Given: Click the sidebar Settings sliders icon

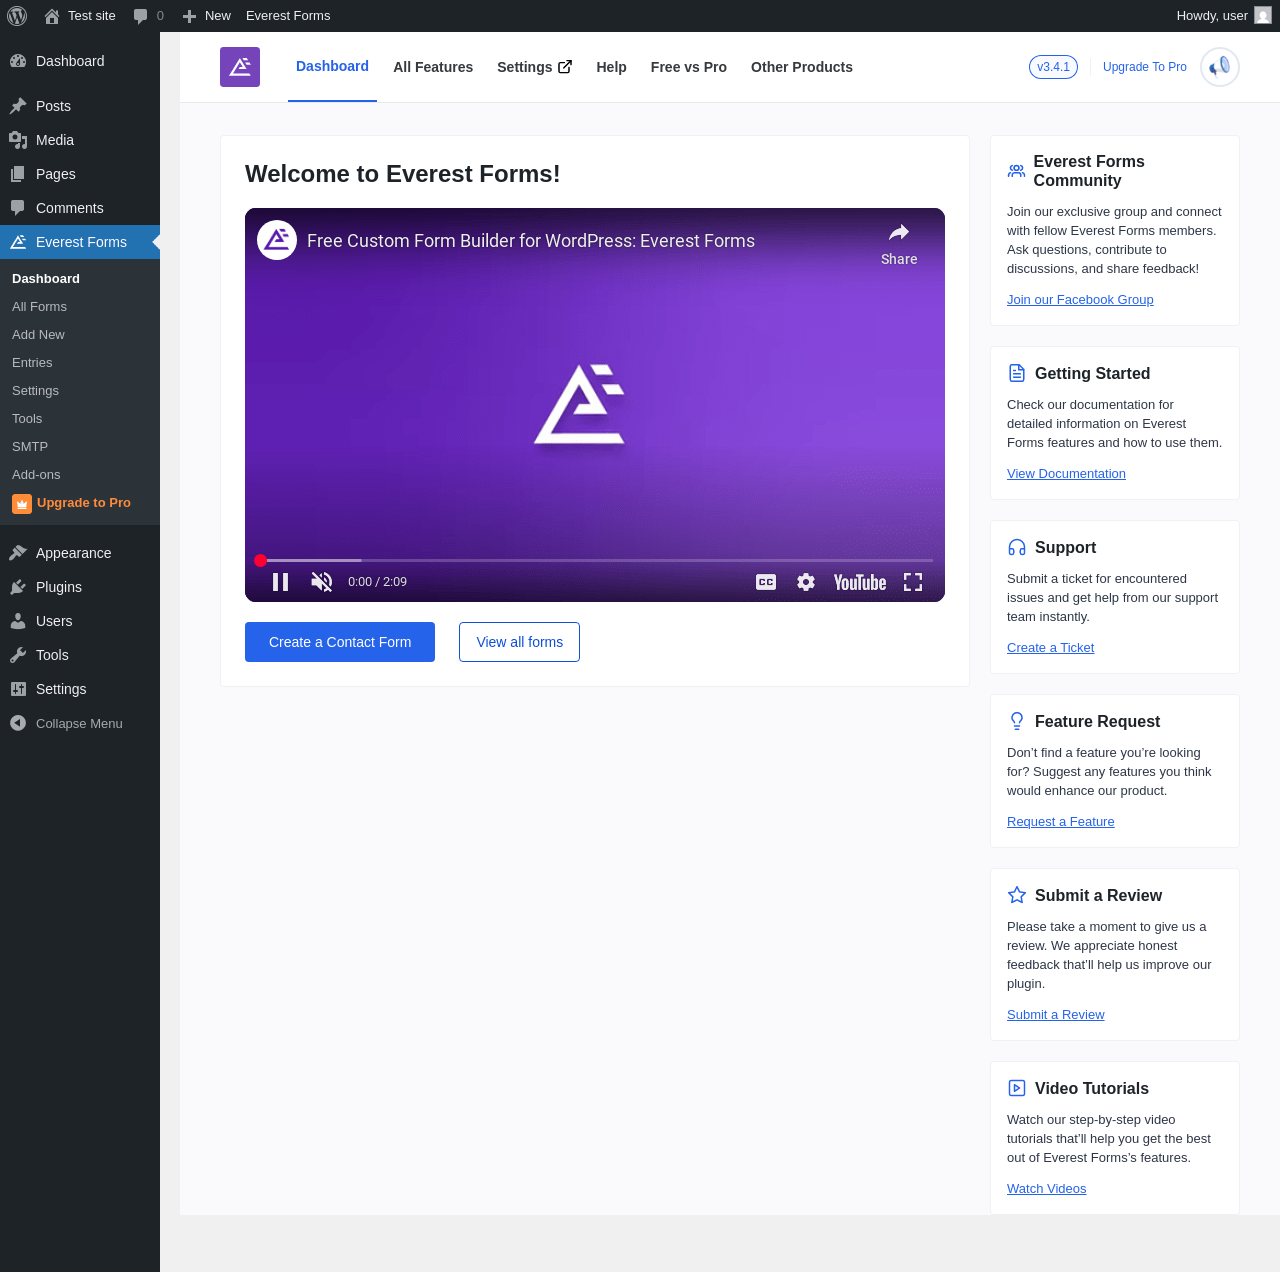Looking at the screenshot, I should tap(18, 689).
